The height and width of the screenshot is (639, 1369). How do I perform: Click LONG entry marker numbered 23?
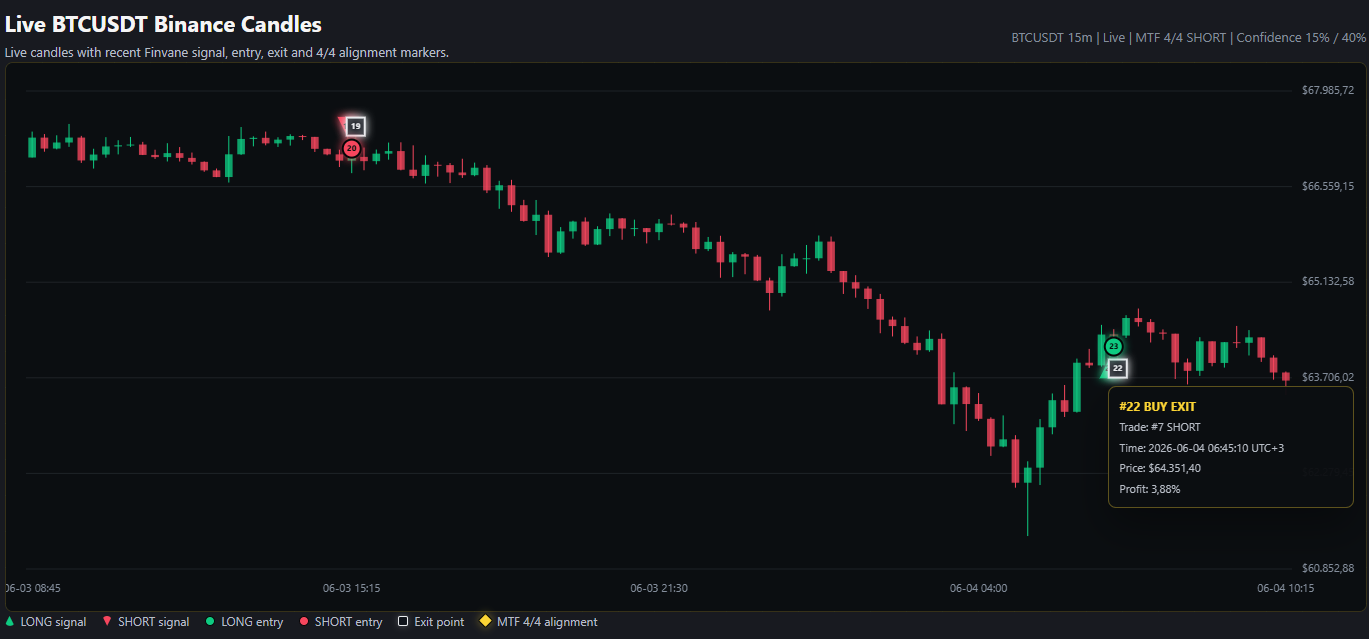pyautogui.click(x=1113, y=346)
